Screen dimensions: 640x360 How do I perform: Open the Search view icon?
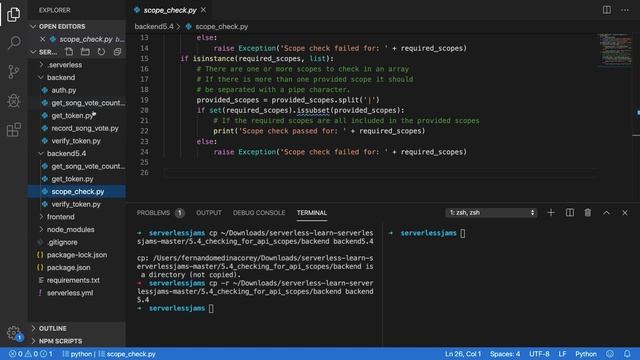[13, 42]
